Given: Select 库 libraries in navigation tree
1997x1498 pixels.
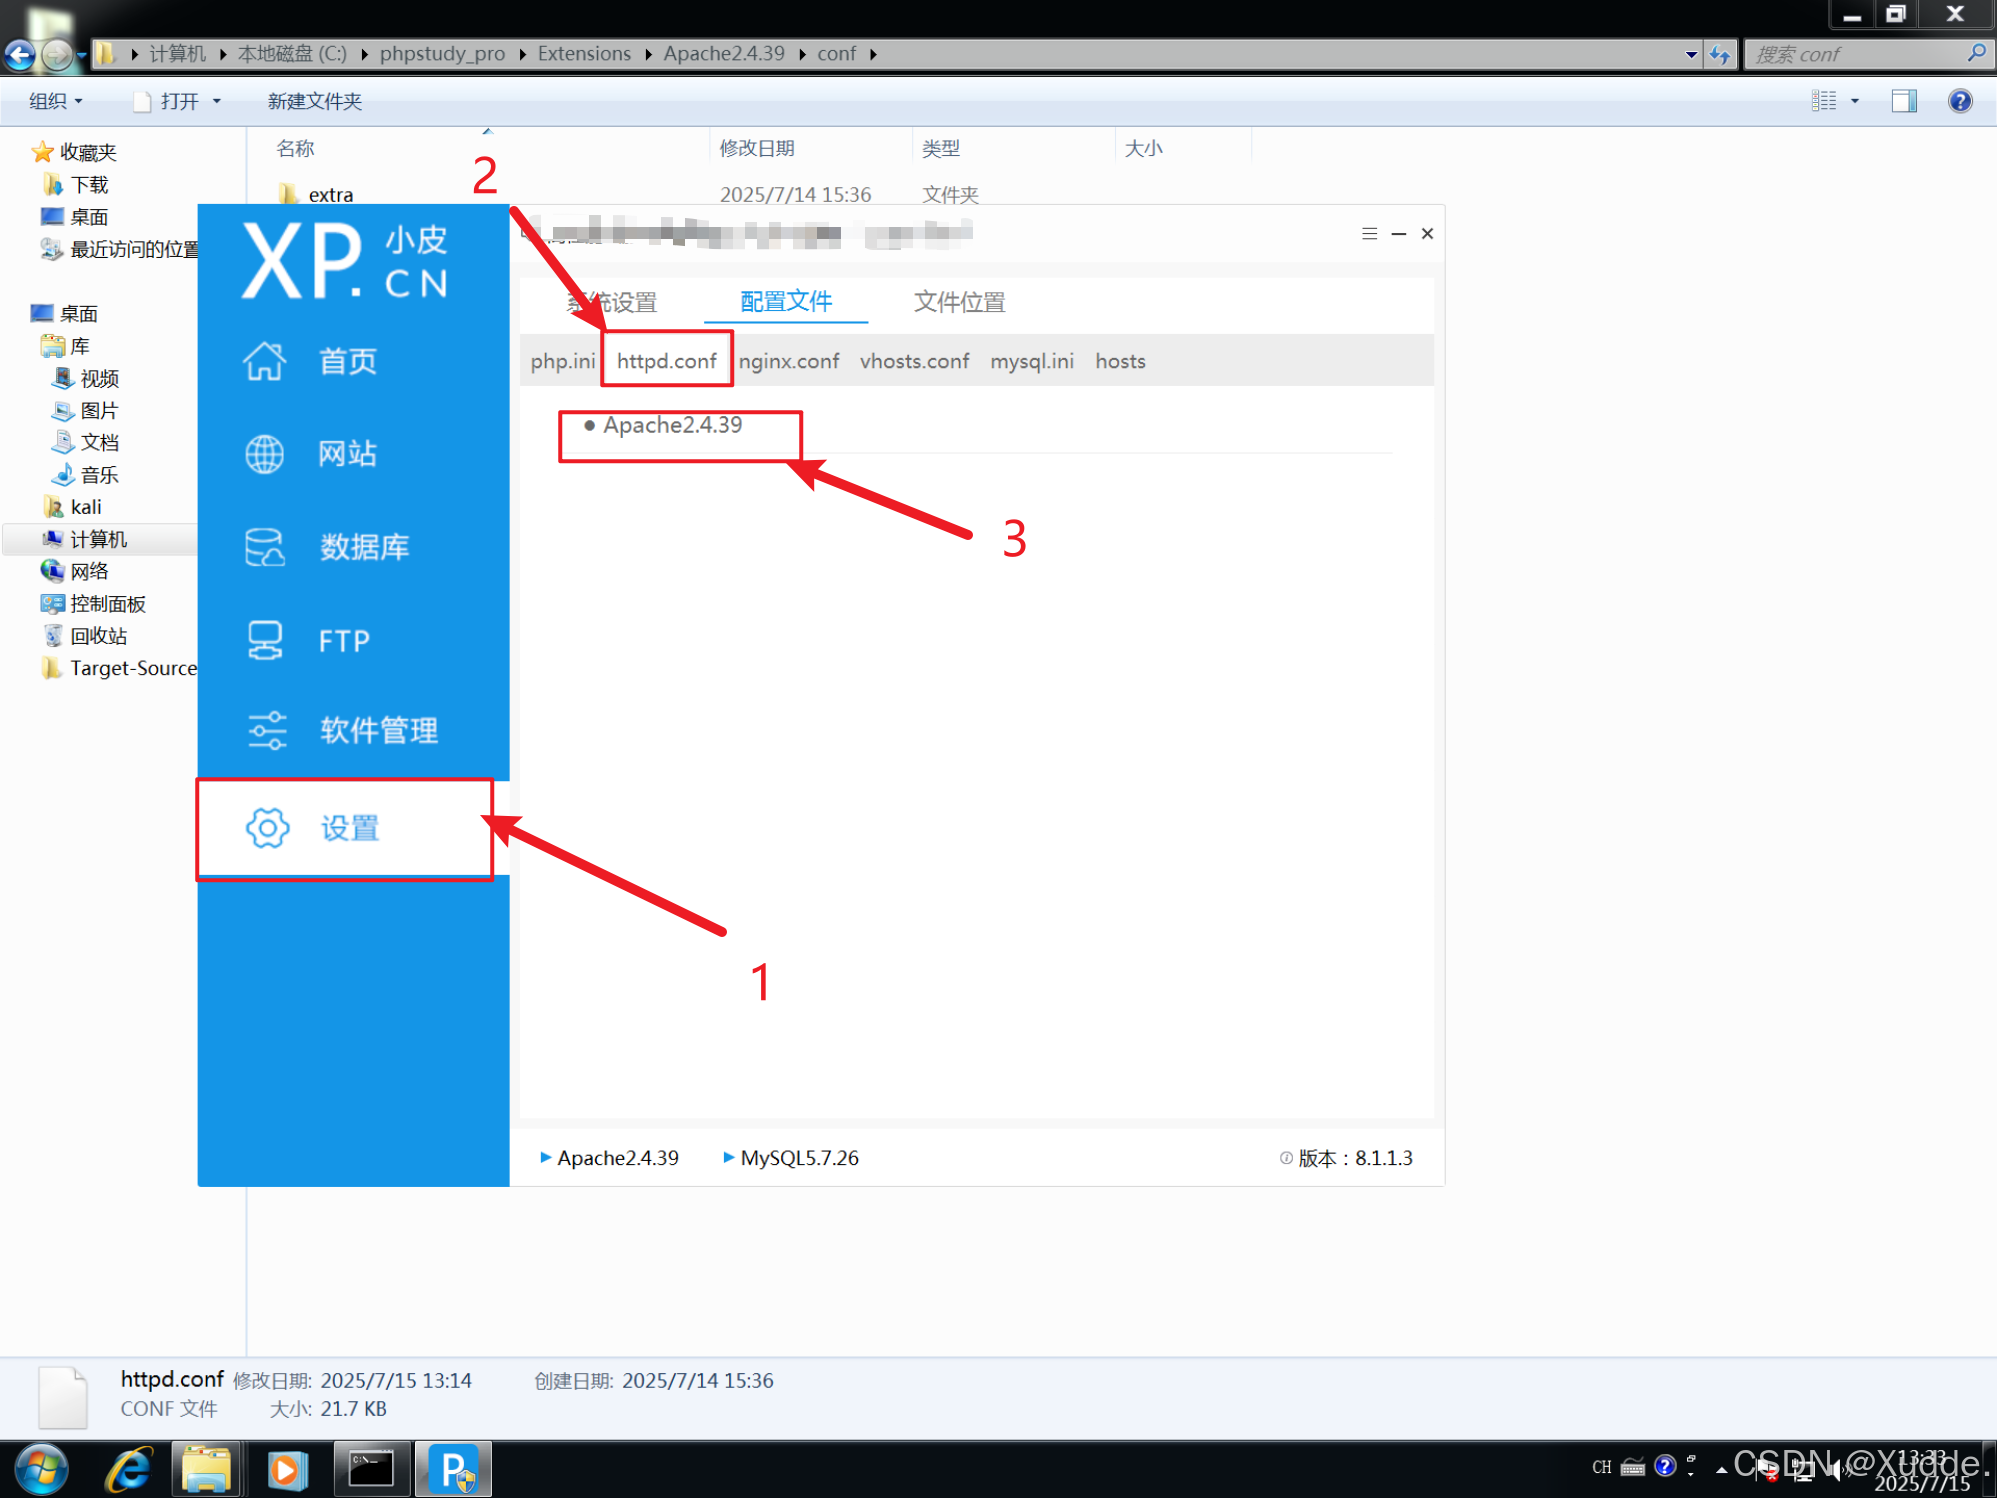Looking at the screenshot, I should (66, 346).
